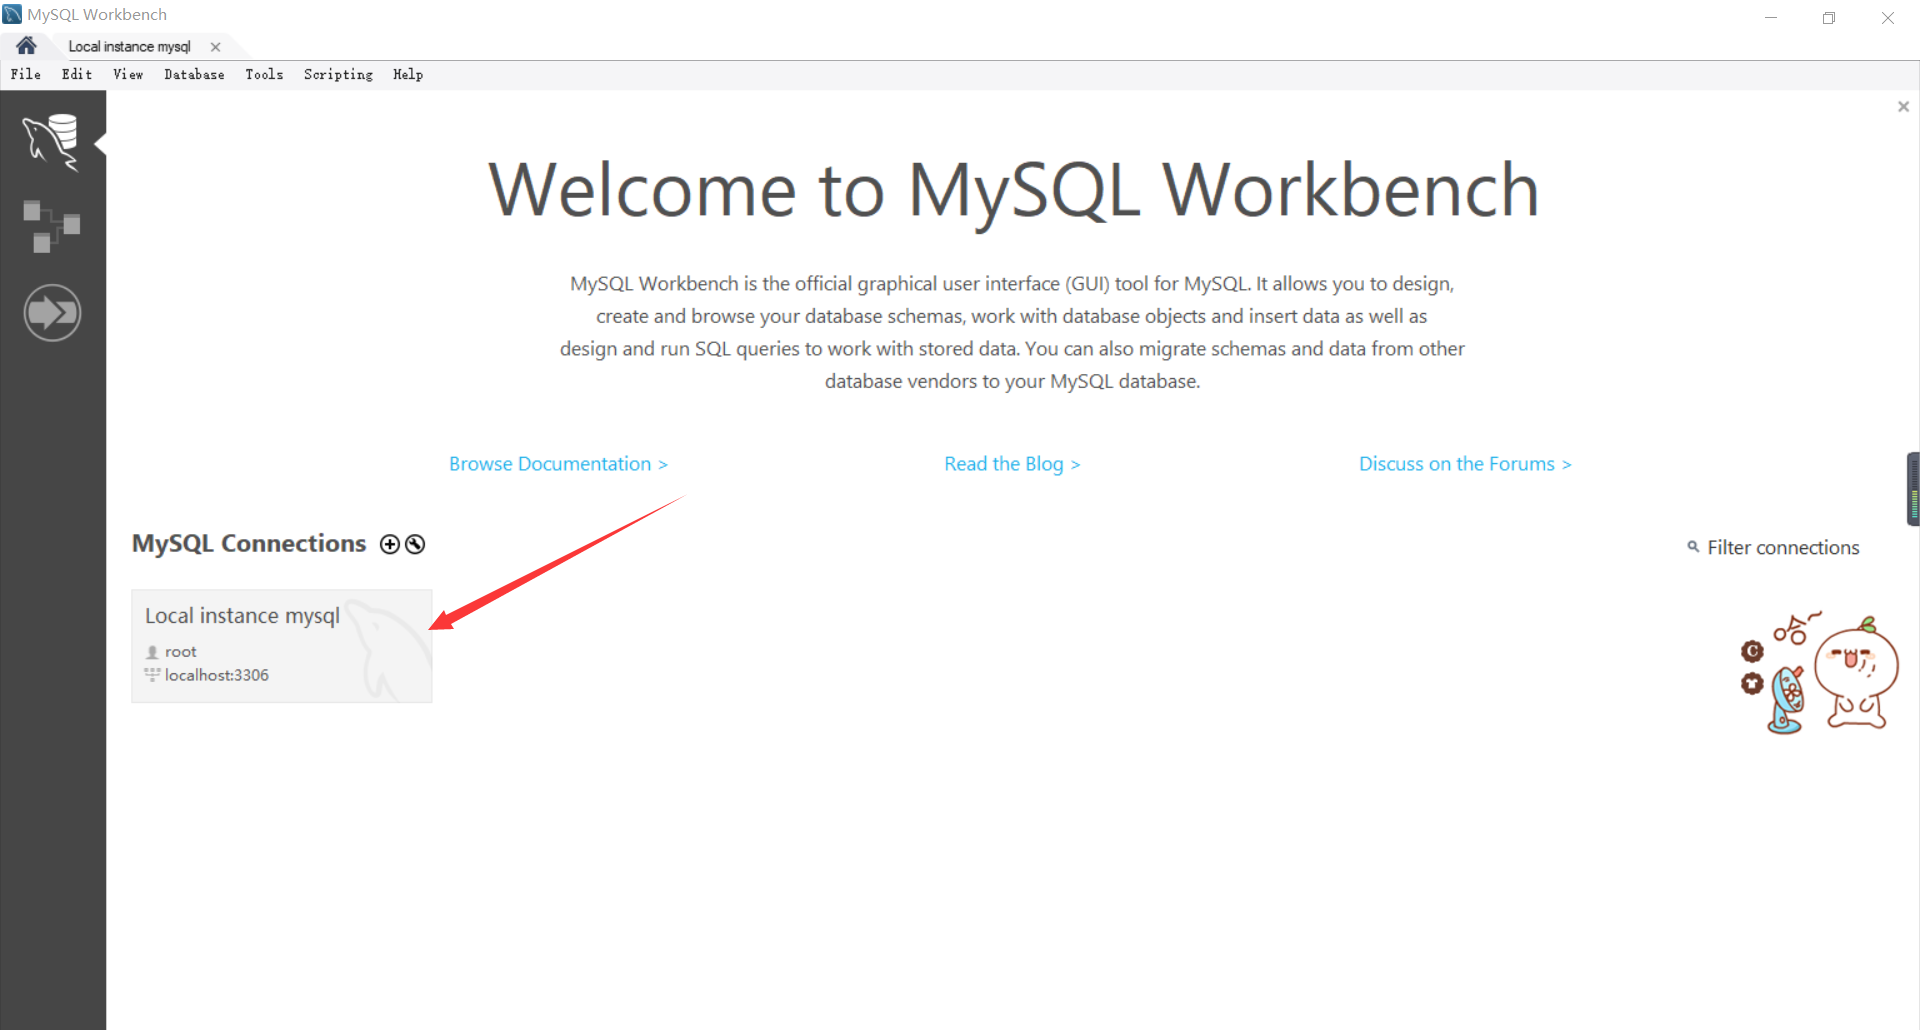Open the Discuss on the Forums link
The image size is (1920, 1030).
(x=1465, y=464)
